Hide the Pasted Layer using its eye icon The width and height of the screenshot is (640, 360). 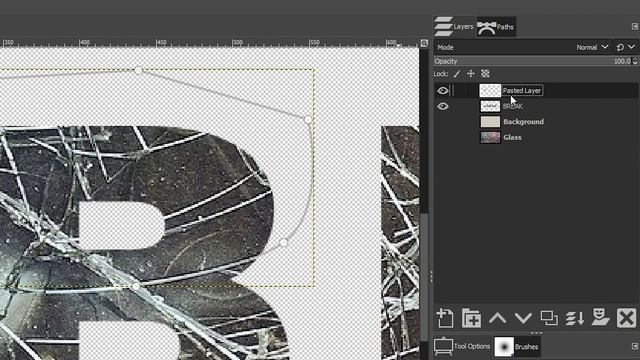(443, 91)
